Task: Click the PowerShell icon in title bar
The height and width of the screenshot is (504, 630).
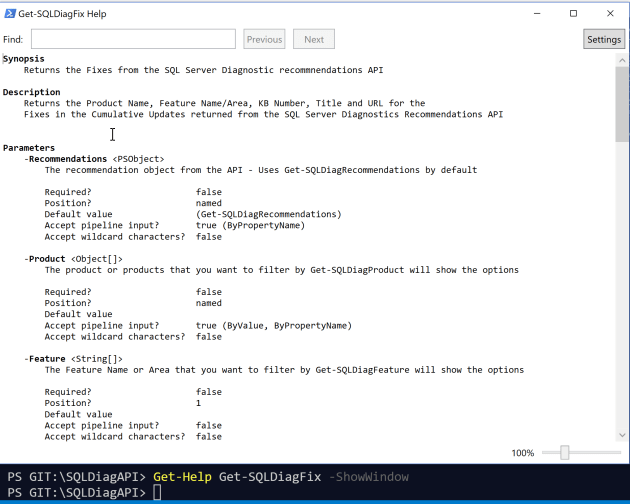Action: coord(10,14)
